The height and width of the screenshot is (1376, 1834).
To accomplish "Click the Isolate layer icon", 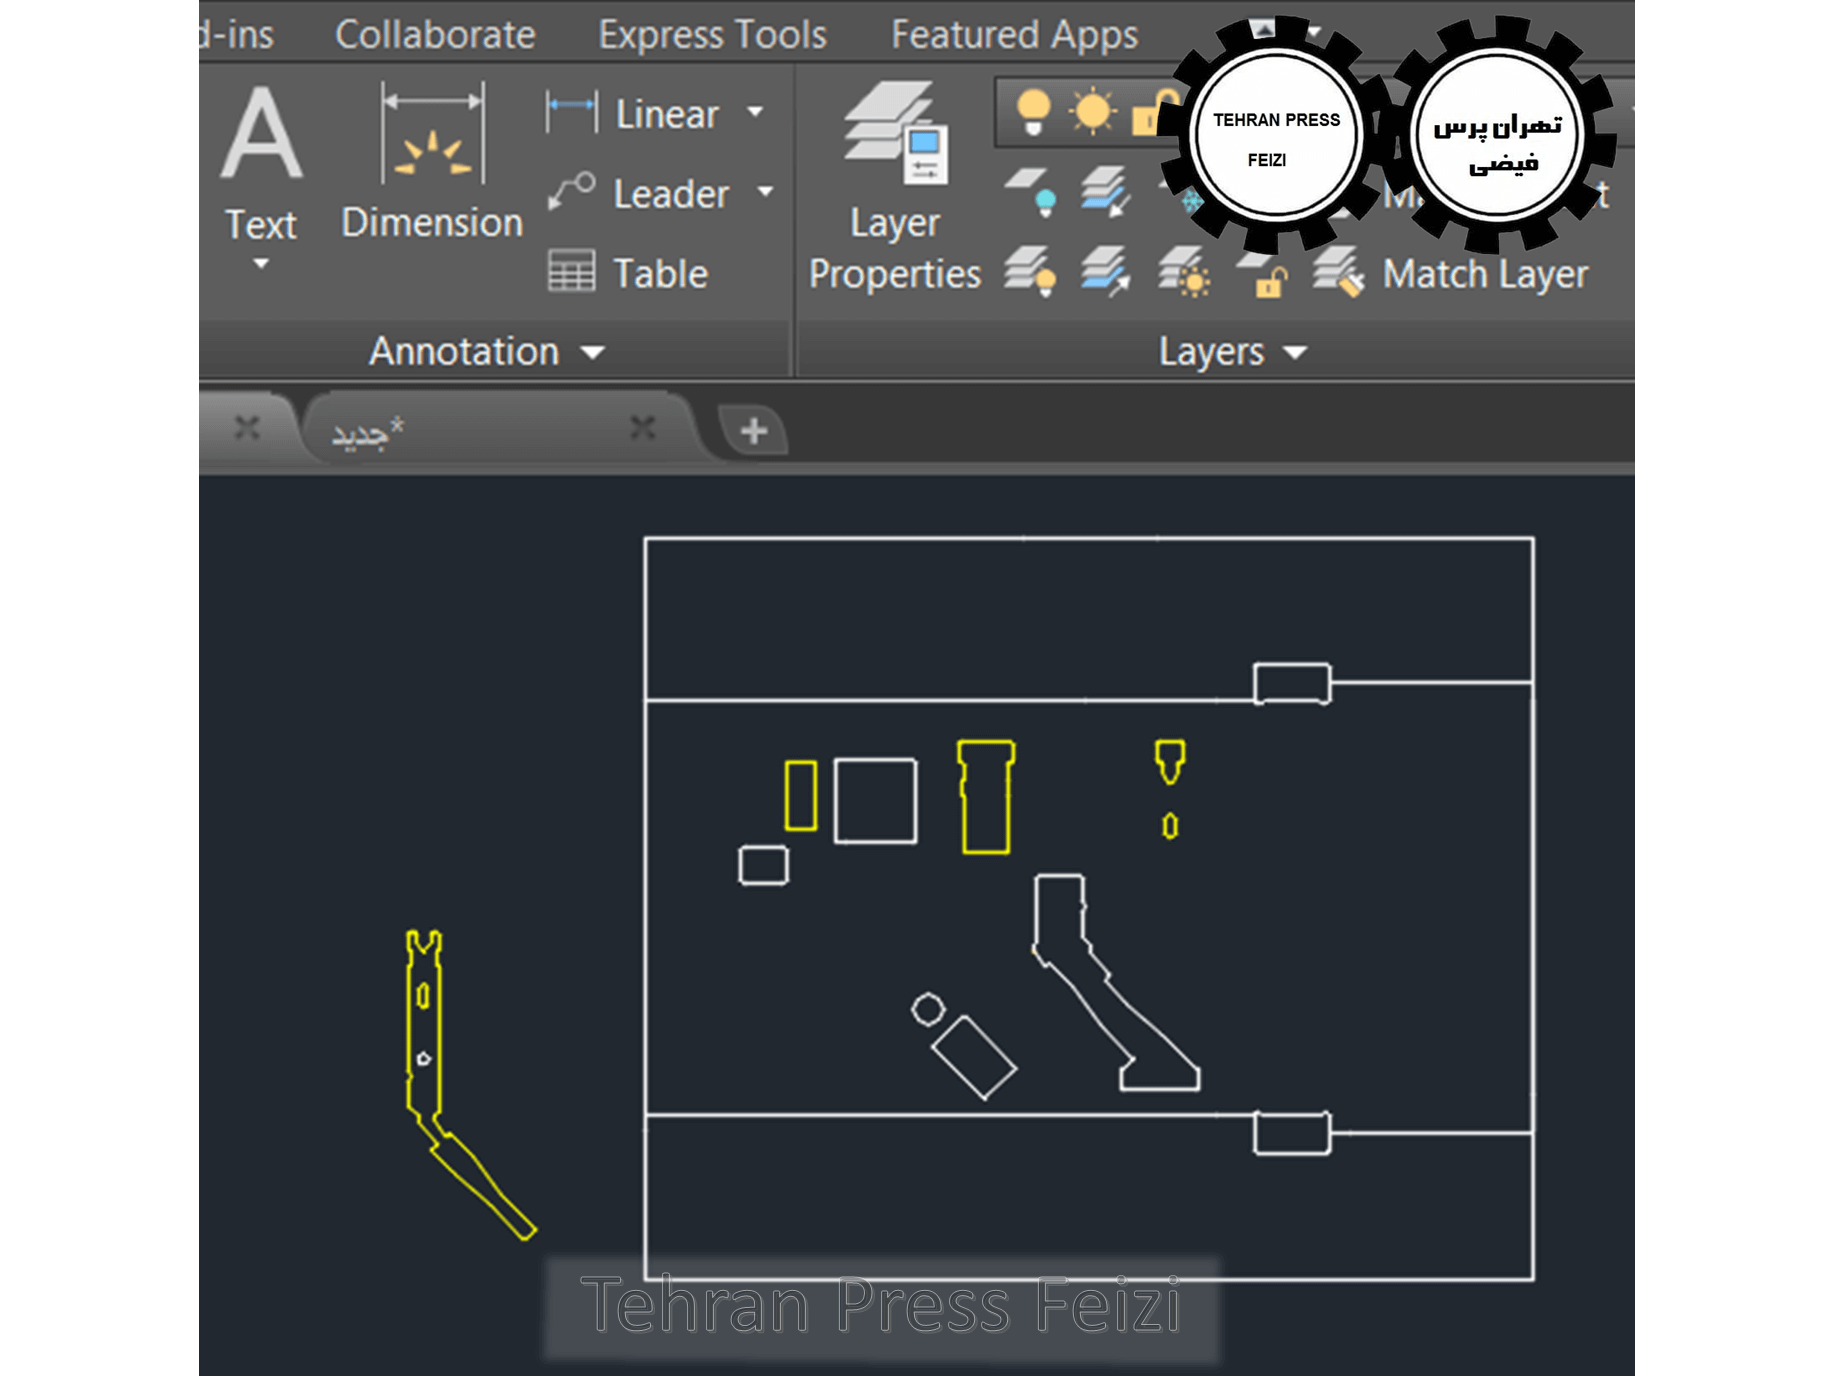I will pos(1106,191).
